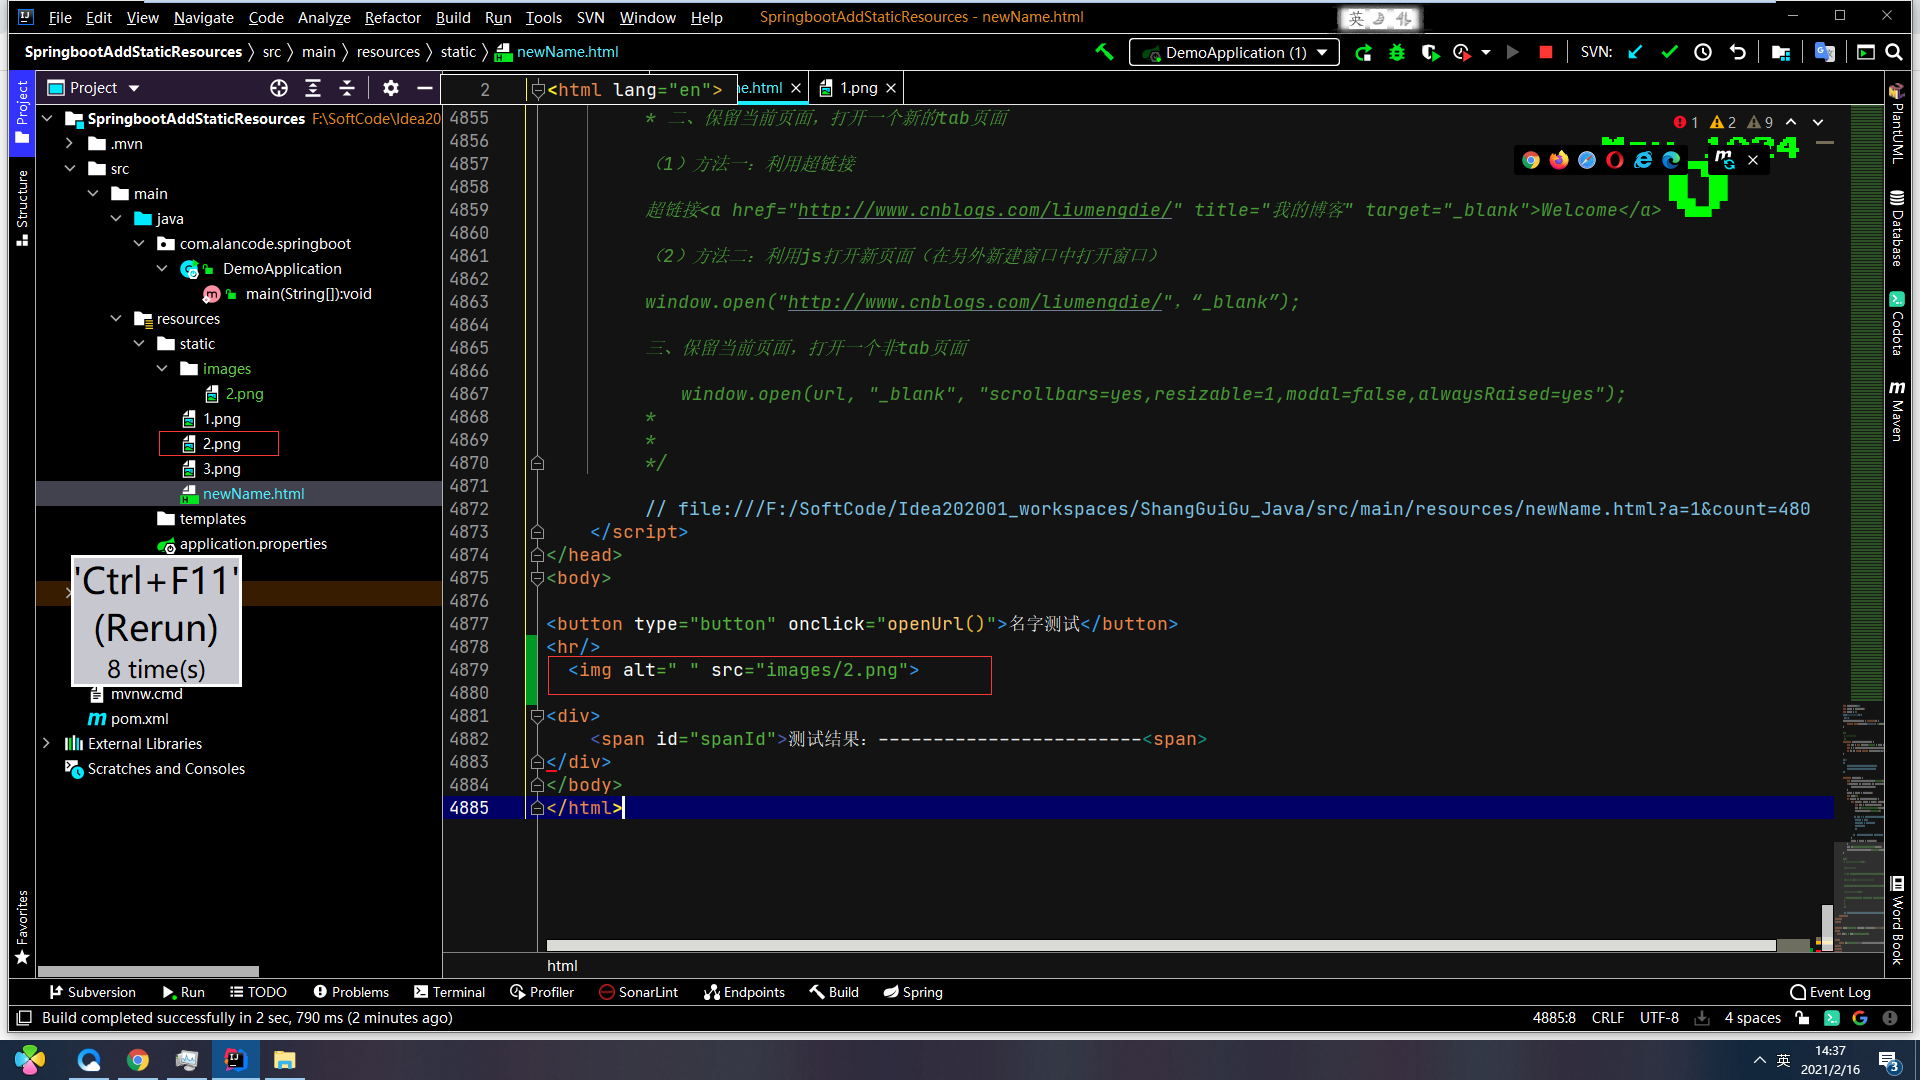This screenshot has height=1080, width=1920.
Task: Click the translate icon in the toolbar
Action: [x=1825, y=52]
